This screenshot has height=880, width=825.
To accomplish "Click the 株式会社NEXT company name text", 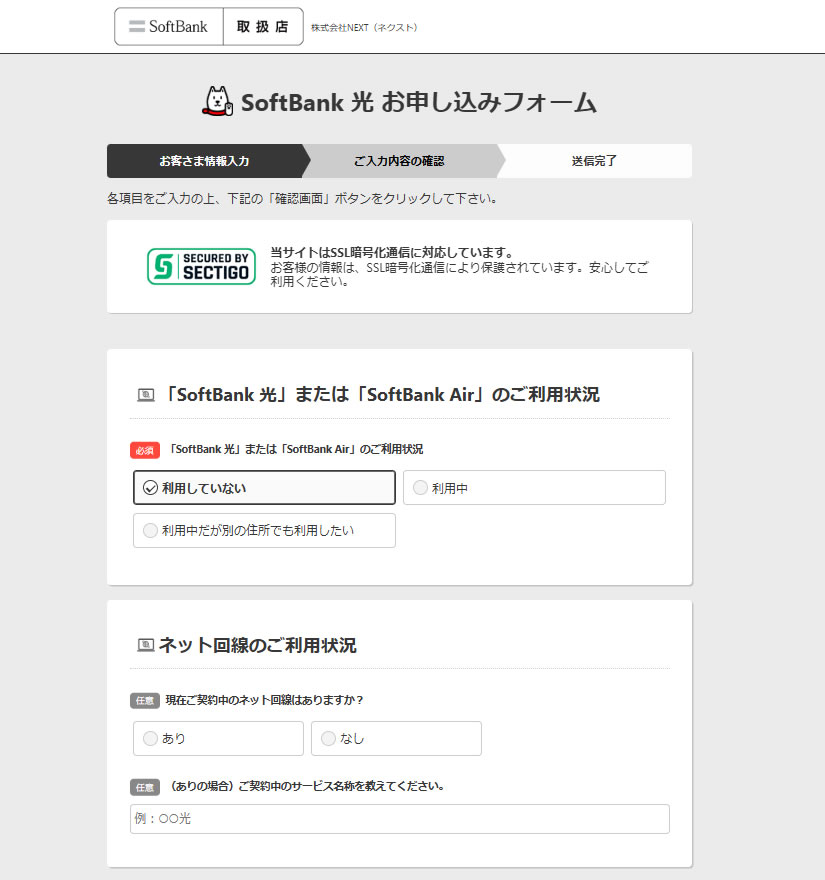I will (x=364, y=28).
